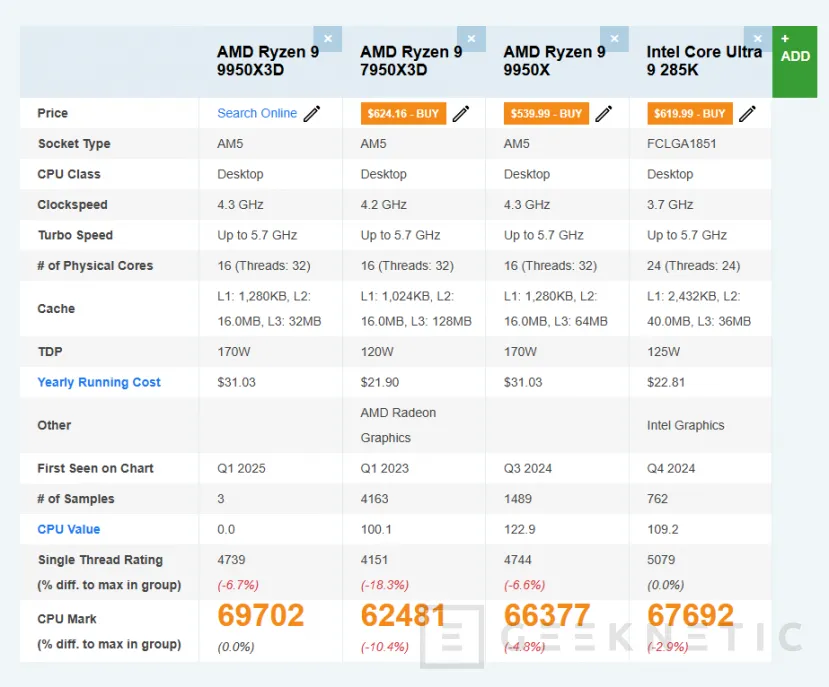The image size is (829, 687).
Task: Click single thread rating 4739
Action: [x=231, y=560]
